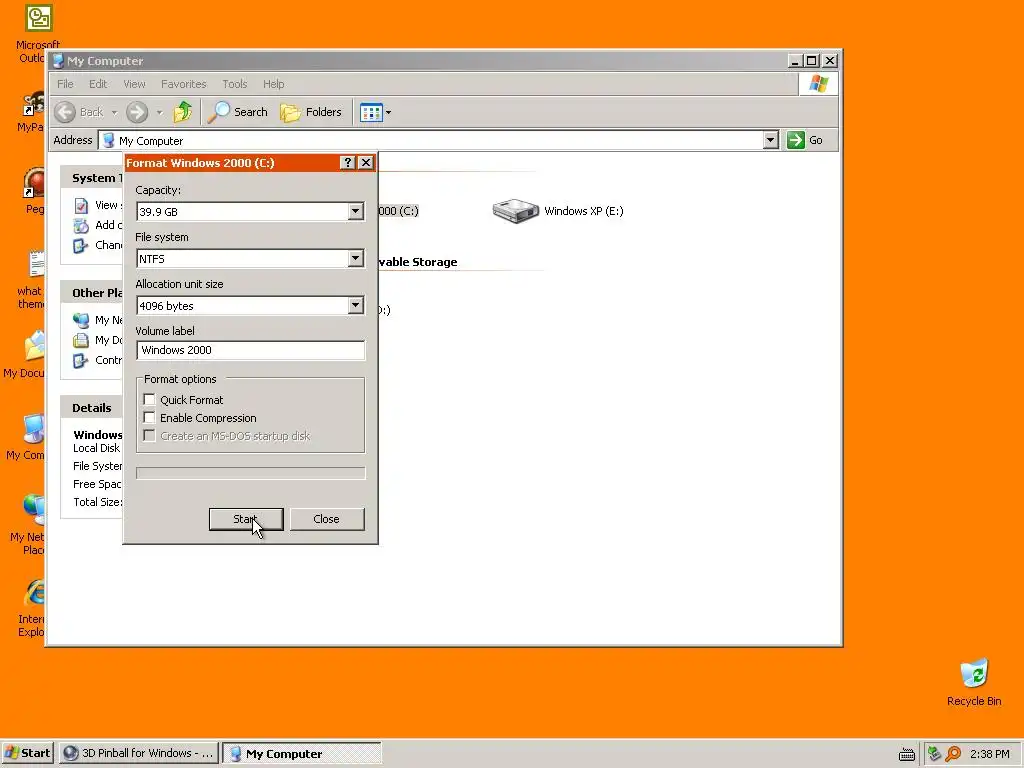Select Microsoft Outlook desktop icon
1024x768 pixels.
[38, 18]
